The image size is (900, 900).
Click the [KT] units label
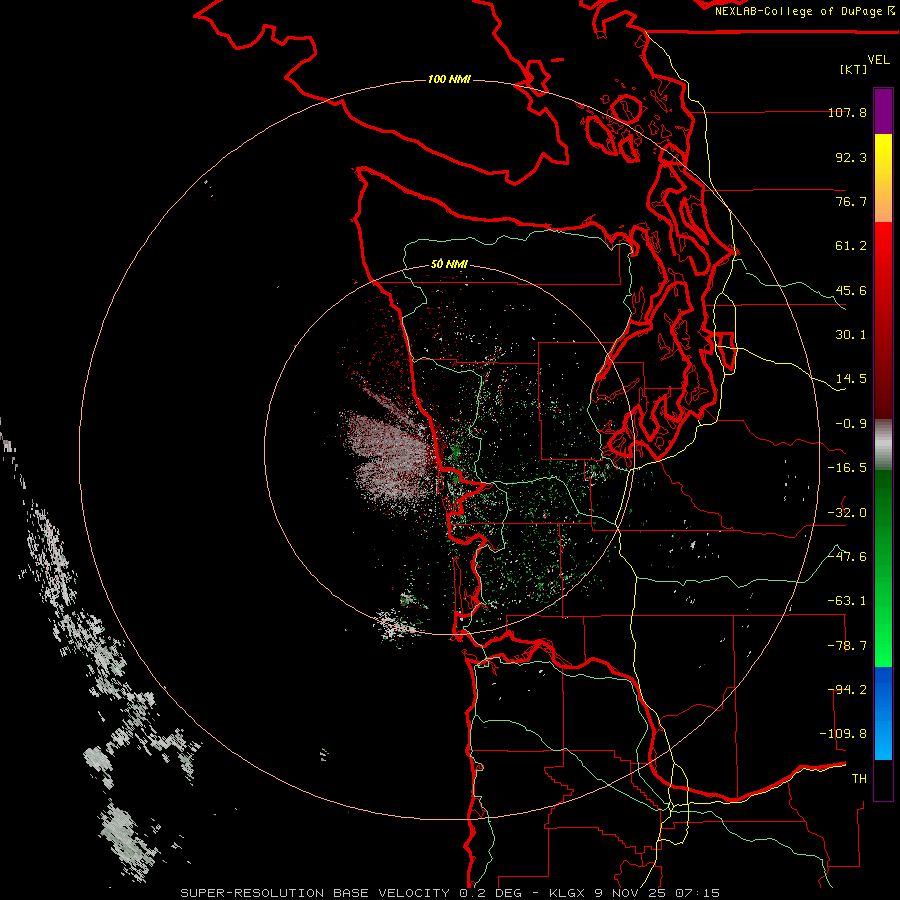click(854, 69)
